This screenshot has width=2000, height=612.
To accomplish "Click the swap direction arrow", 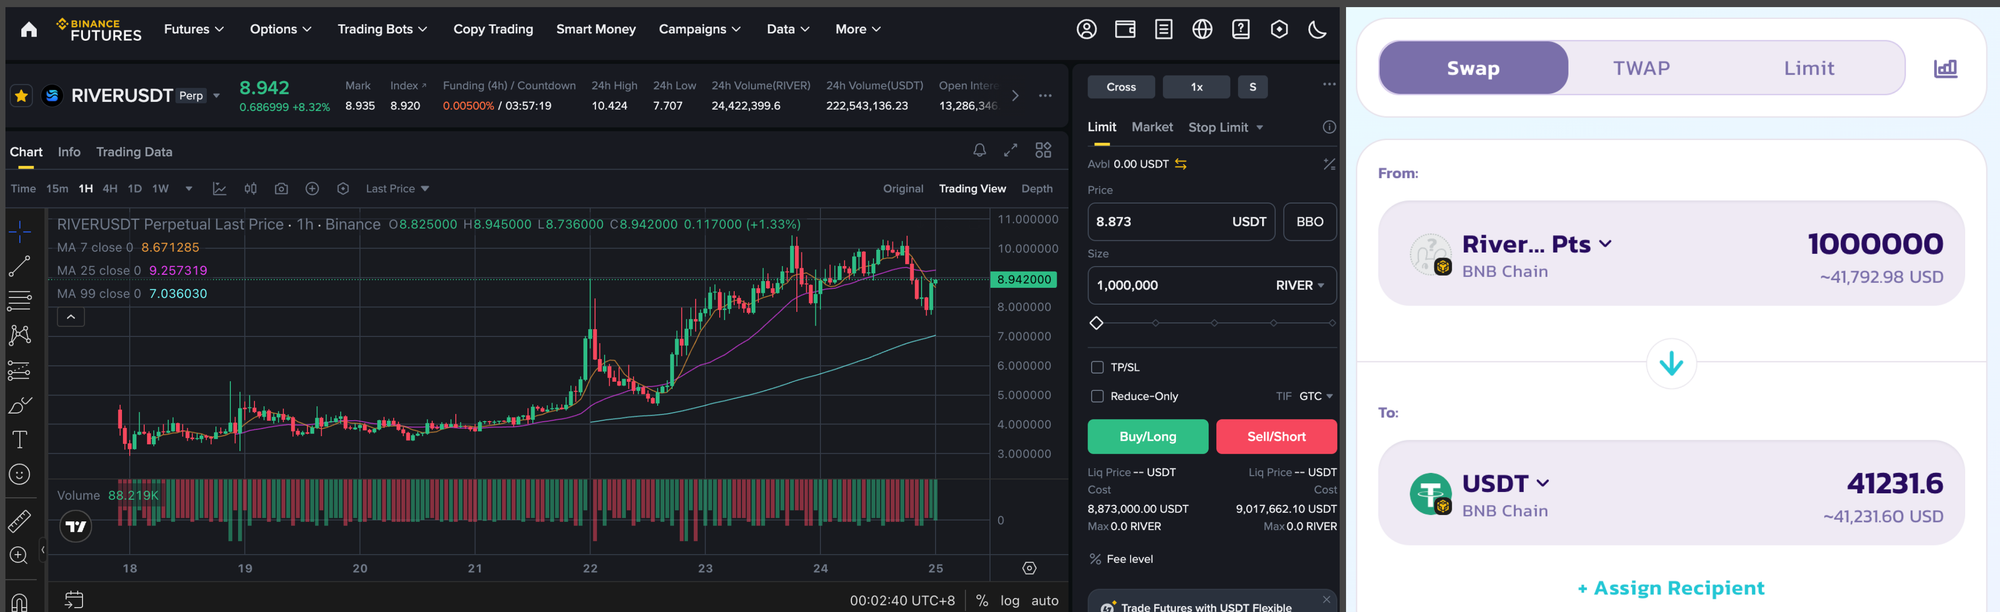I will [x=1670, y=364].
